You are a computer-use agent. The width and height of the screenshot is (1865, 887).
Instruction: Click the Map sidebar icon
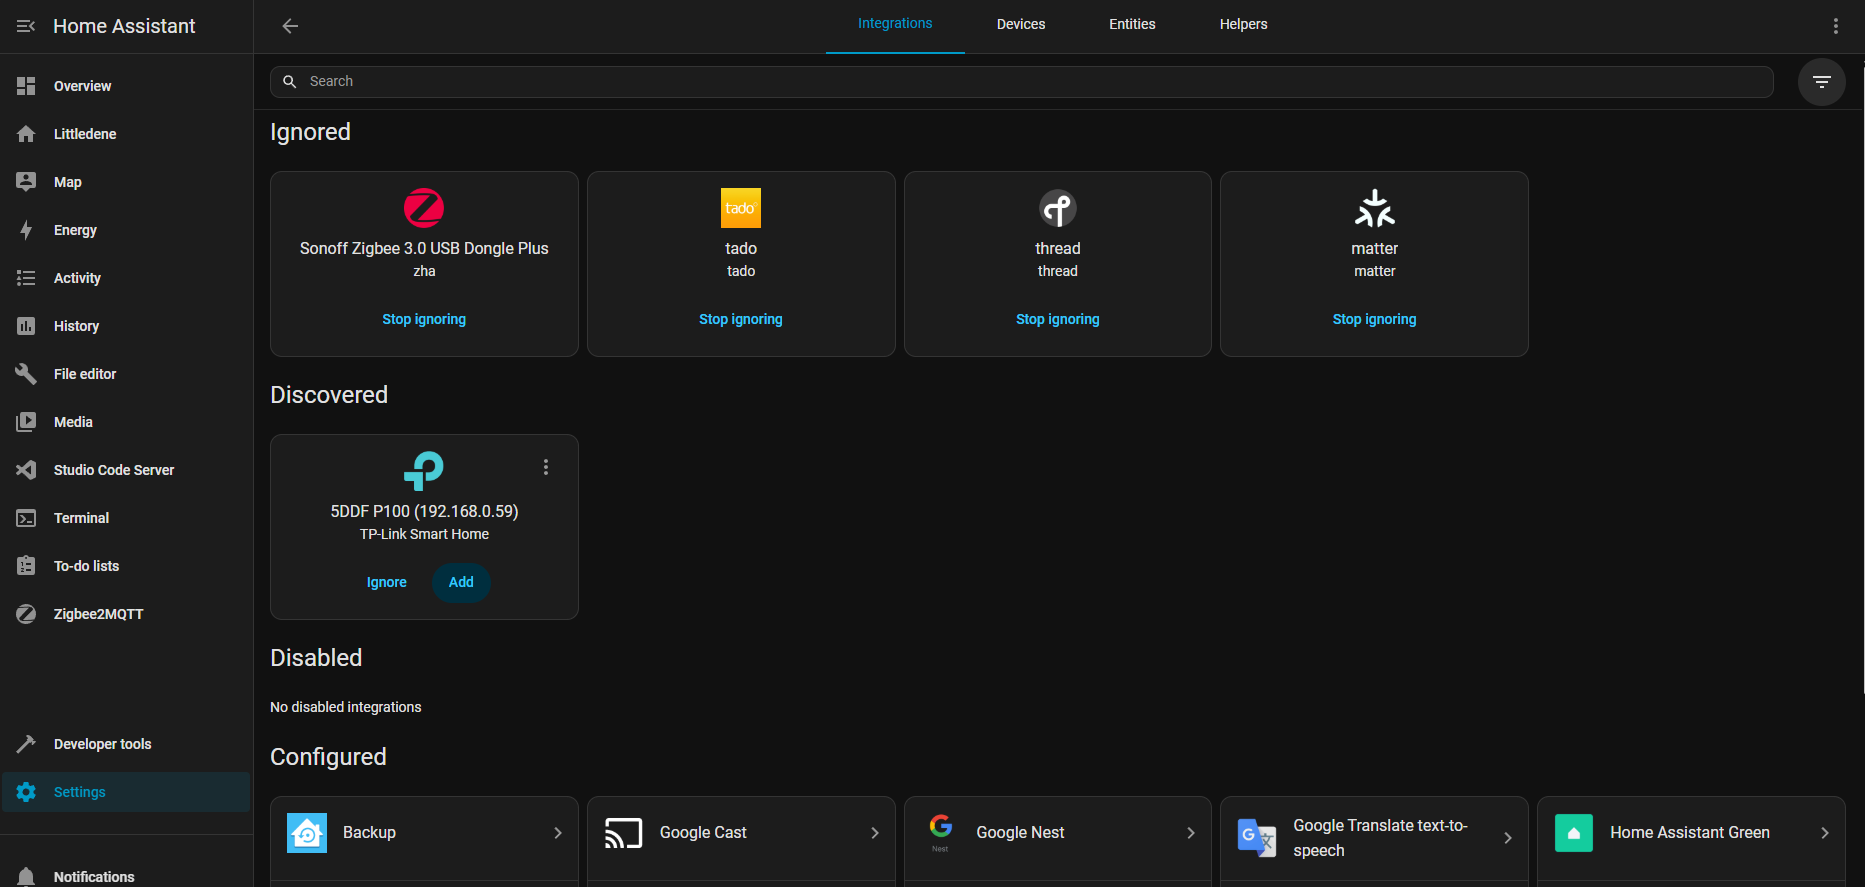pos(26,182)
